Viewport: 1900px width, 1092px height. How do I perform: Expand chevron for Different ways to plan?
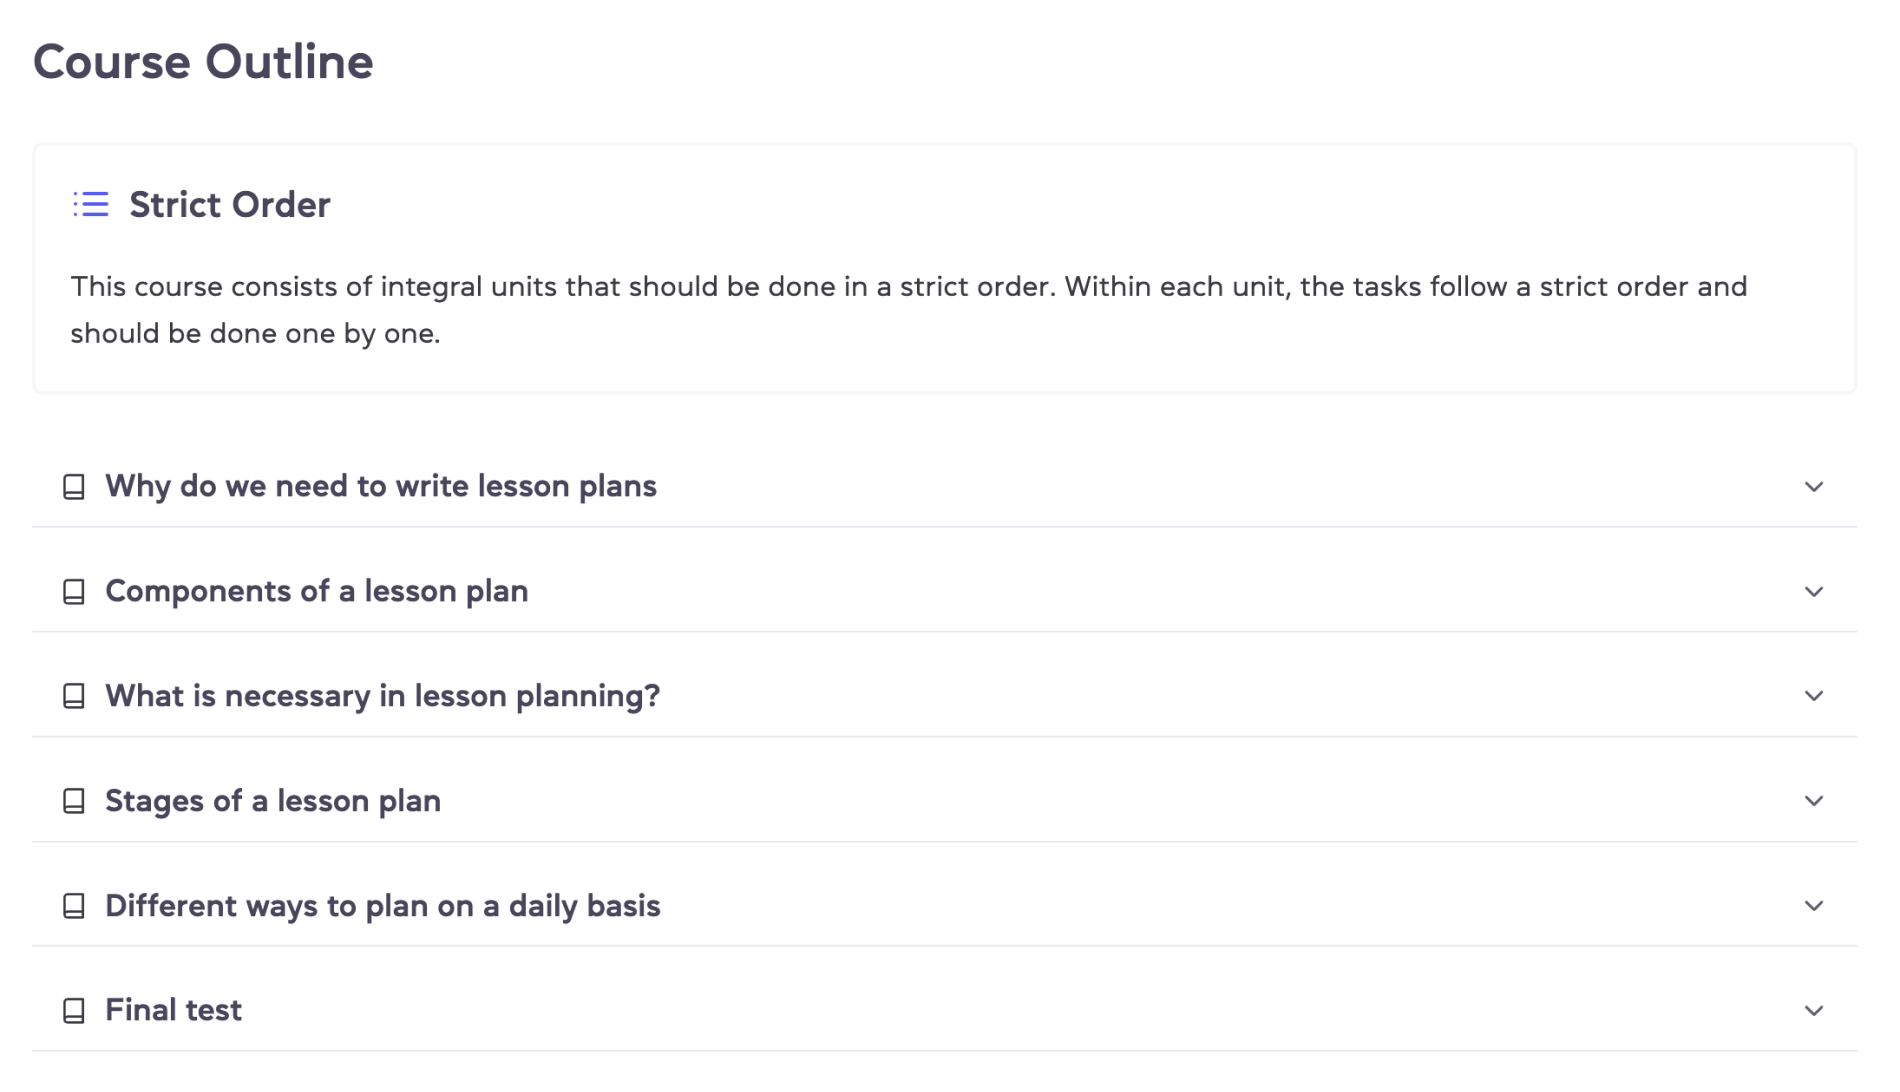pos(1813,906)
